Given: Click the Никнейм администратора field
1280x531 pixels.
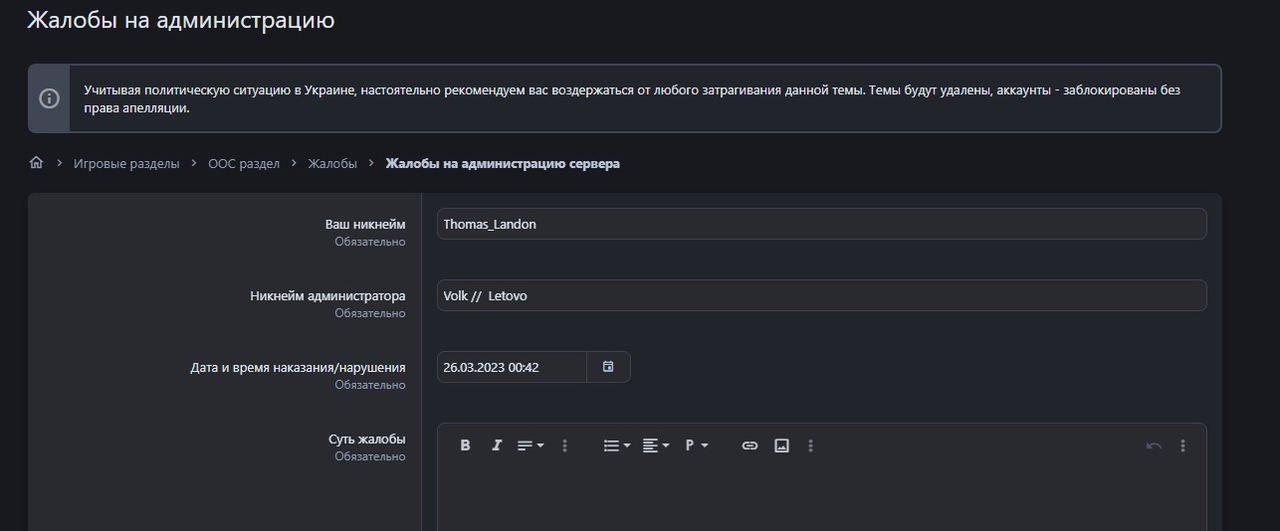Looking at the screenshot, I should tap(821, 296).
